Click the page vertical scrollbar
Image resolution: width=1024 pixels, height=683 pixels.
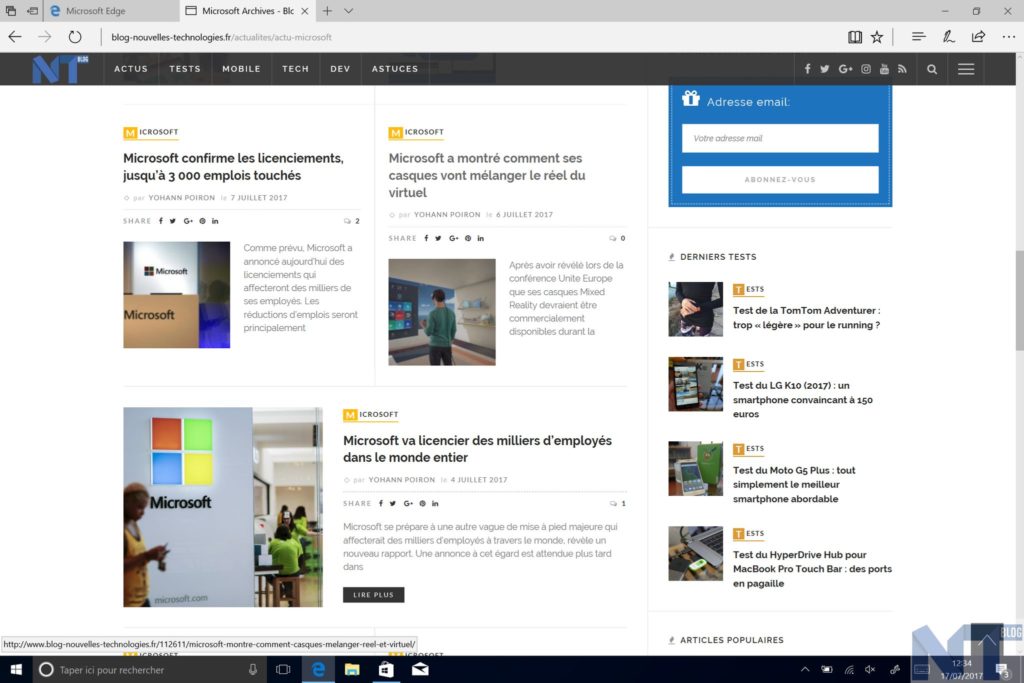[x=1019, y=300]
